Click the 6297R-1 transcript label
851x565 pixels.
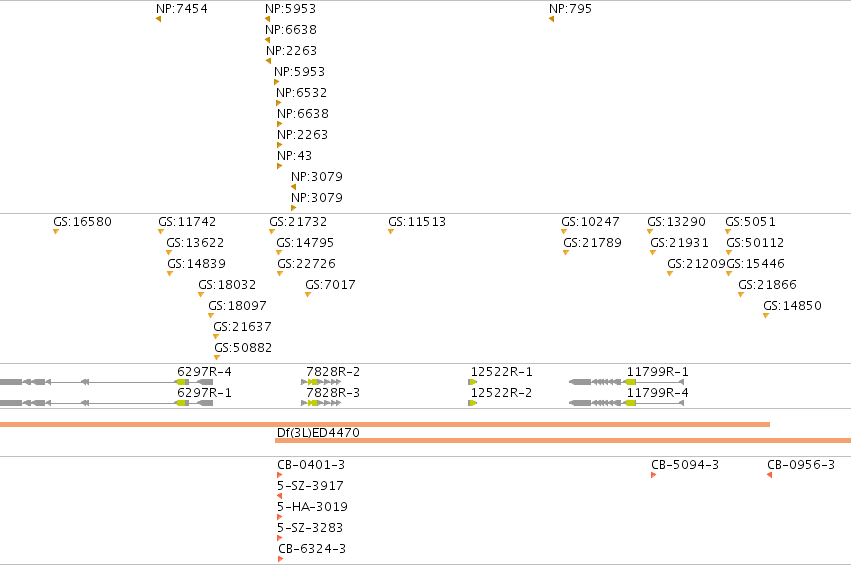point(204,392)
